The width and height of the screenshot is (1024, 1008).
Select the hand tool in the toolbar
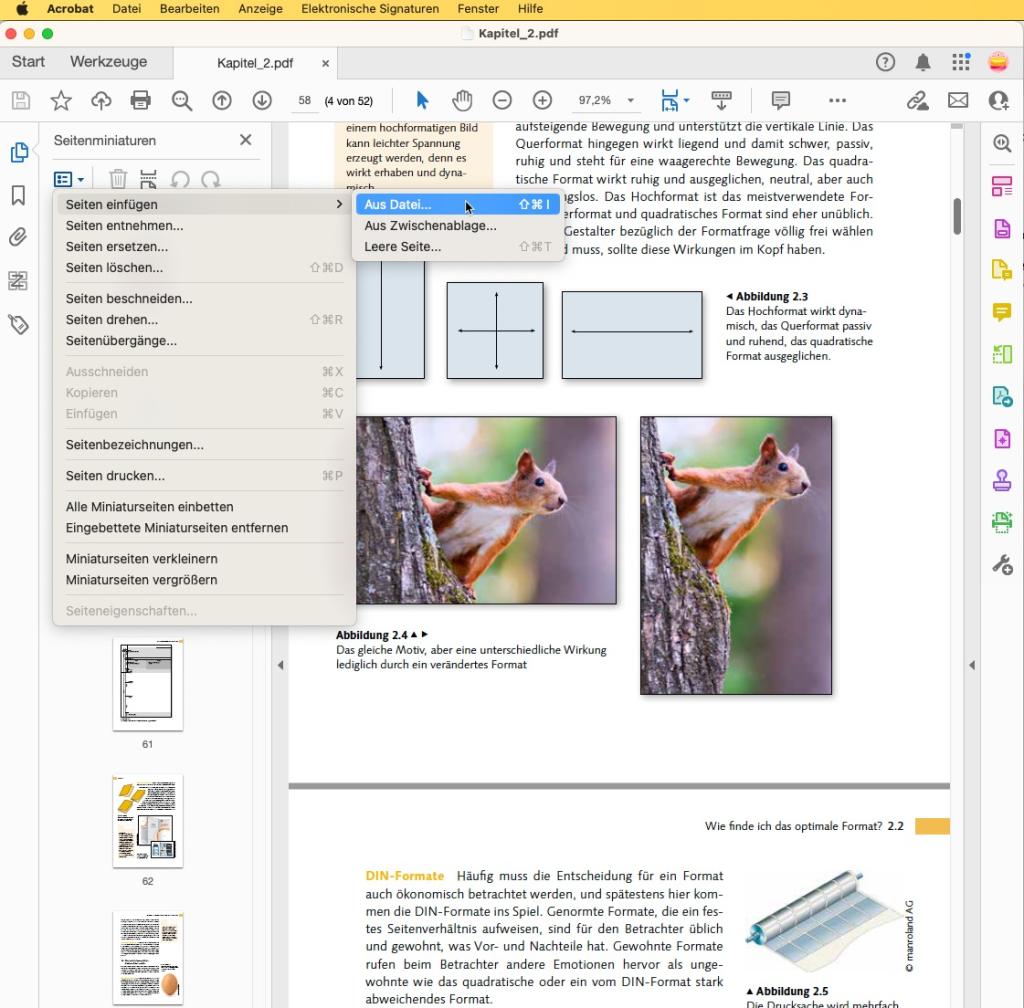point(462,100)
